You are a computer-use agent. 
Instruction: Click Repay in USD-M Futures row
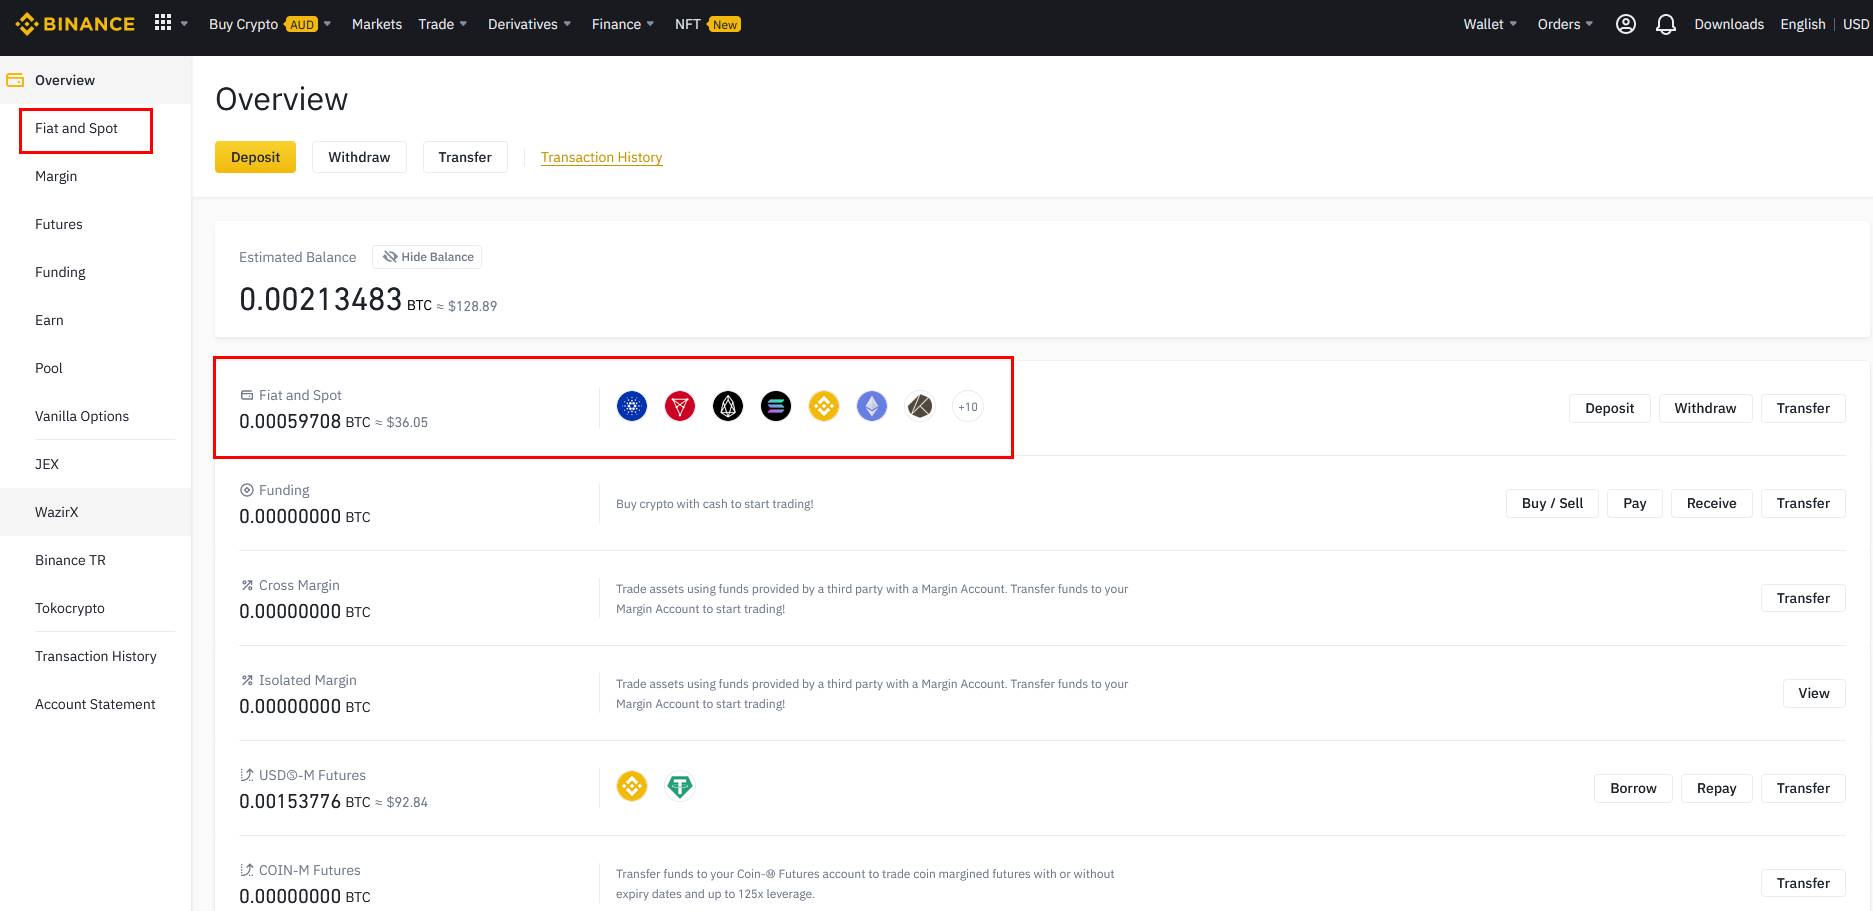[x=1716, y=788]
